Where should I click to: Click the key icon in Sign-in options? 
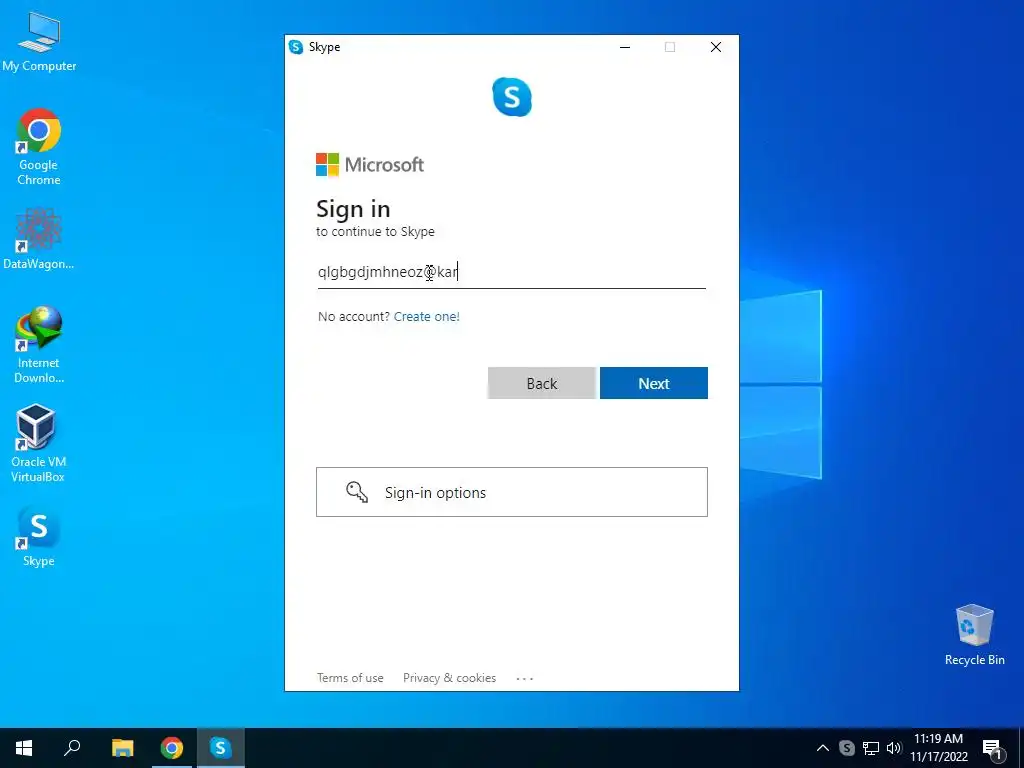[357, 492]
